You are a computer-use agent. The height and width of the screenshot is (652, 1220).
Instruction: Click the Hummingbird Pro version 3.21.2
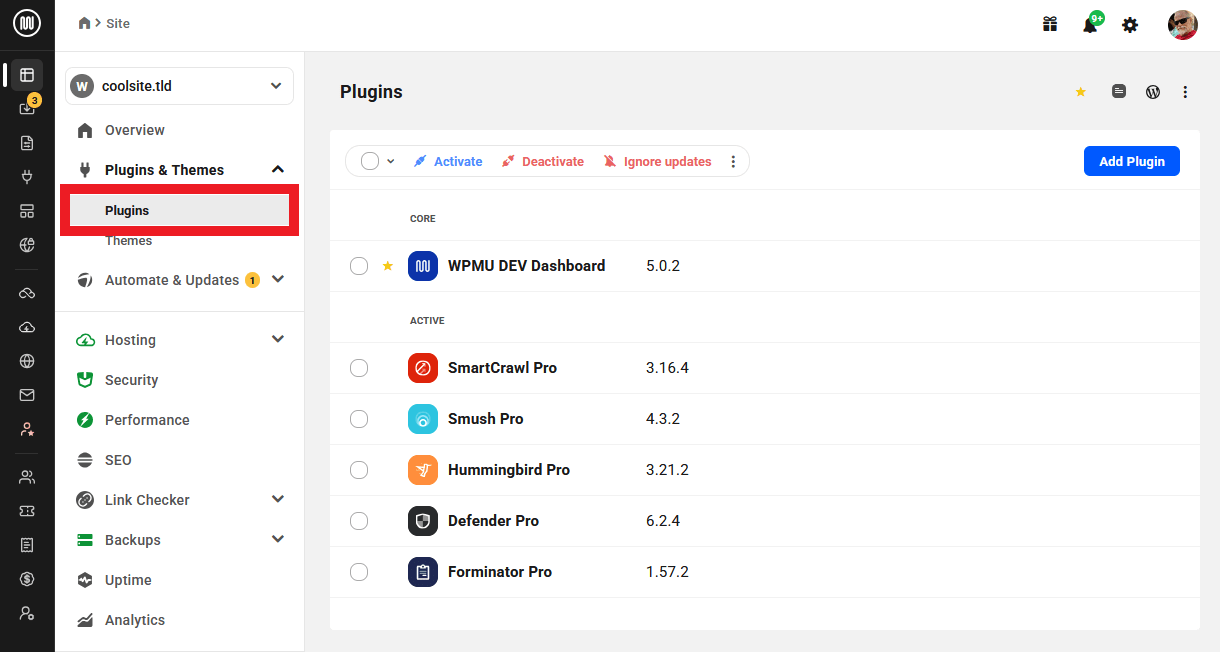667,470
